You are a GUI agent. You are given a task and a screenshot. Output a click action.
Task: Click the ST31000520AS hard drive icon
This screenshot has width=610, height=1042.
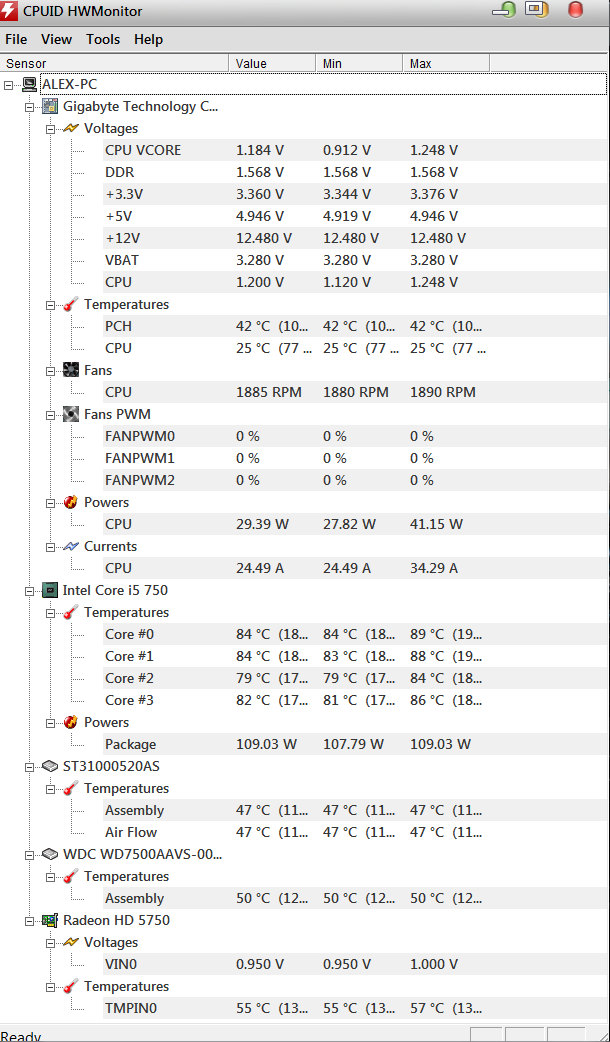50,766
